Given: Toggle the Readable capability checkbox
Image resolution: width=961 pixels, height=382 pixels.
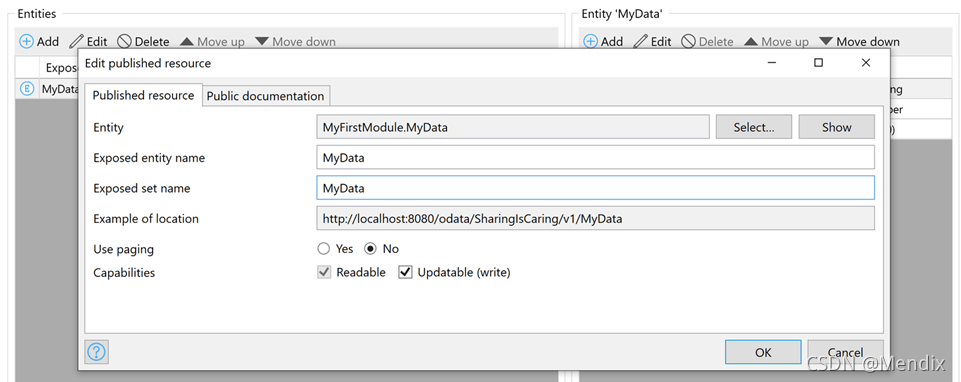Looking at the screenshot, I should pos(324,272).
